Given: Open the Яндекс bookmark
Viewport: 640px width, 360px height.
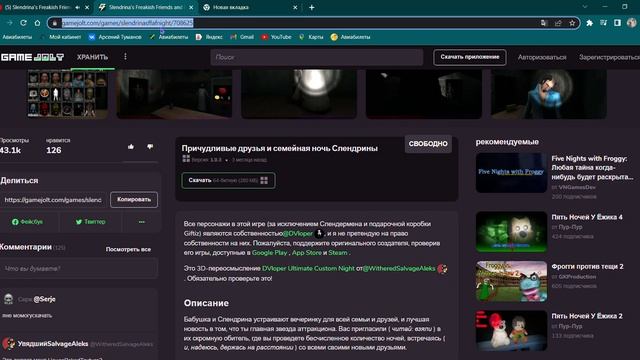Looking at the screenshot, I should (x=209, y=37).
